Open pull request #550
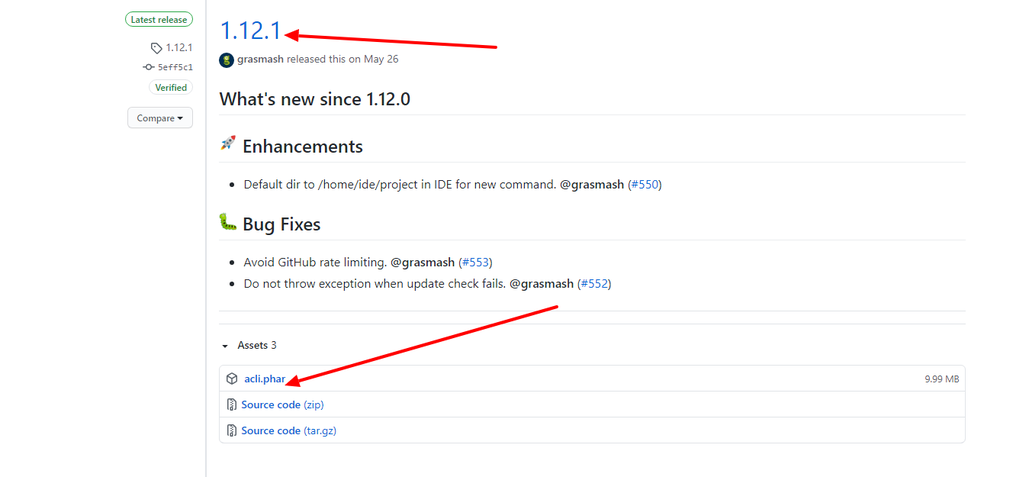 (644, 185)
